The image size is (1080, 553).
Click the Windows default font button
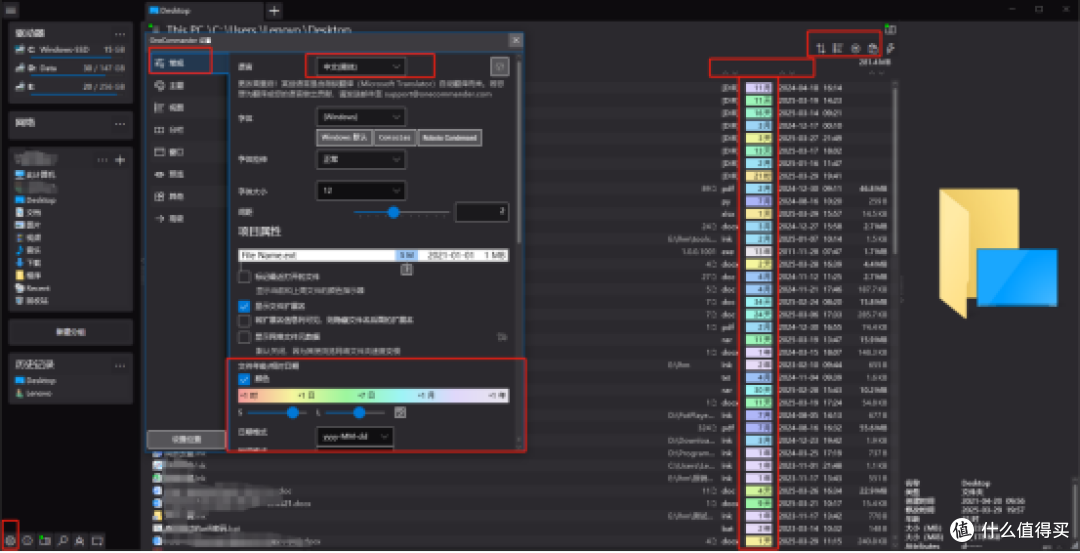pyautogui.click(x=344, y=138)
